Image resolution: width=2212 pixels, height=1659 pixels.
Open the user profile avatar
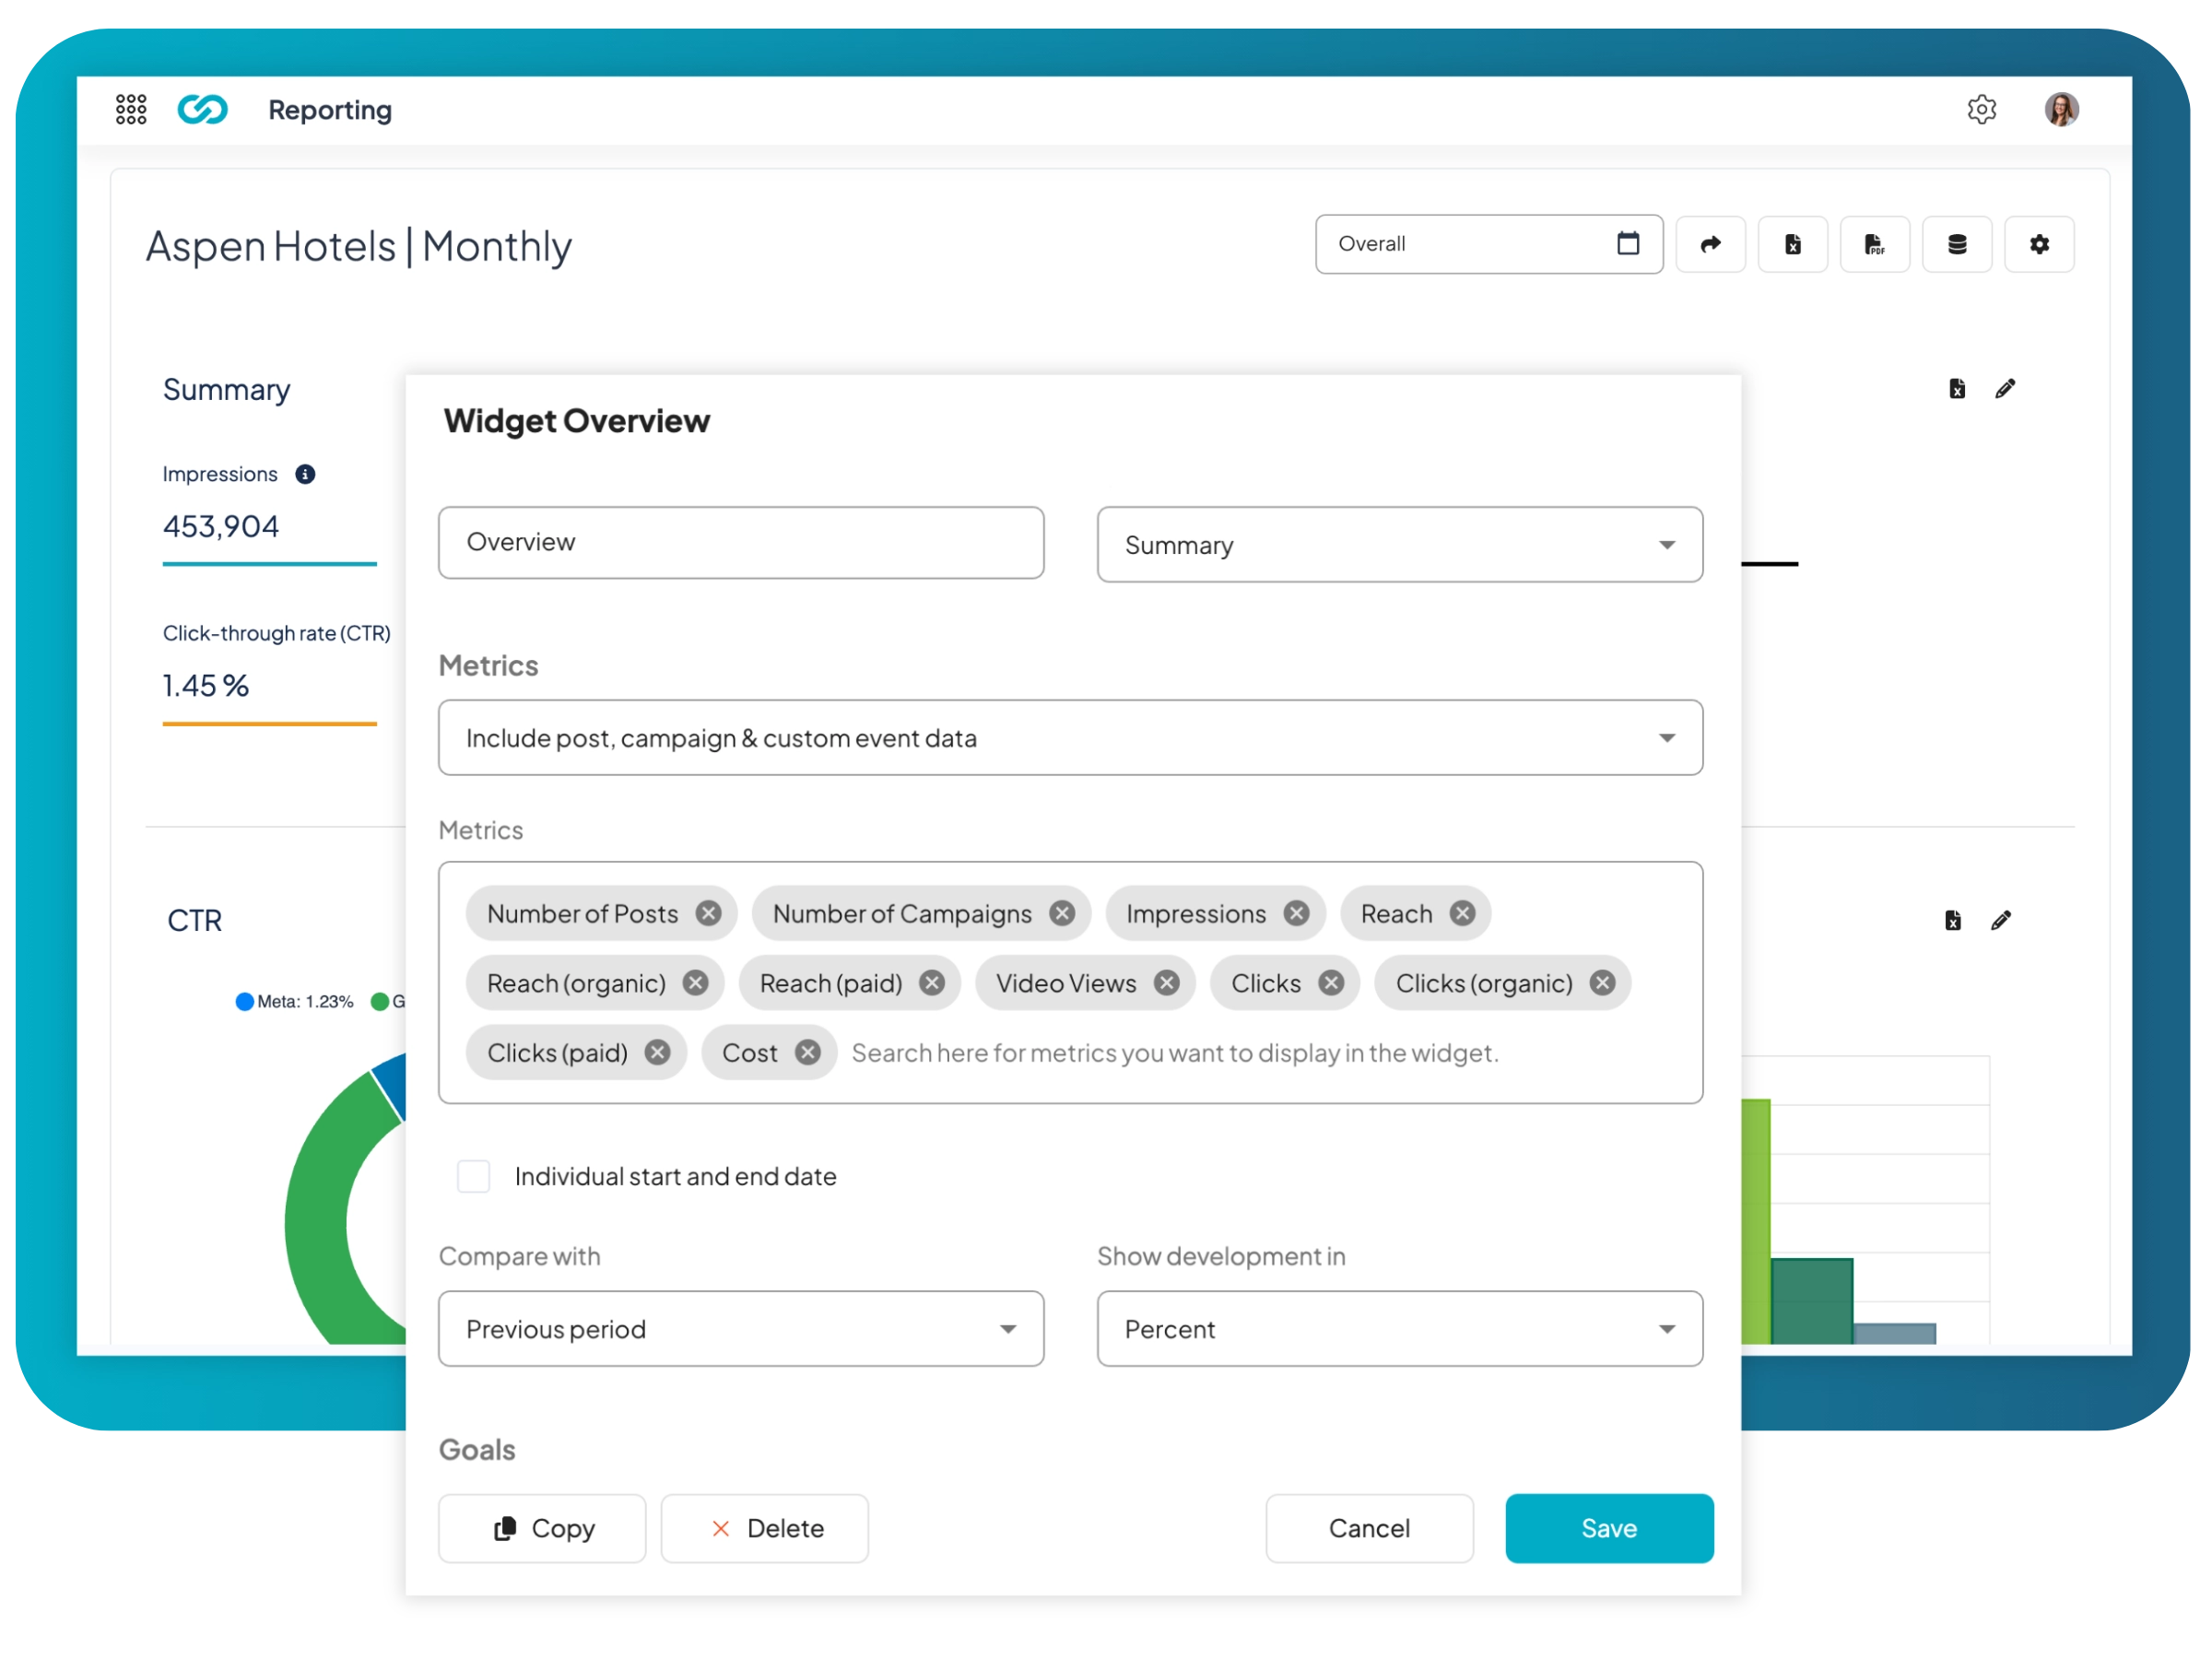pos(2060,109)
